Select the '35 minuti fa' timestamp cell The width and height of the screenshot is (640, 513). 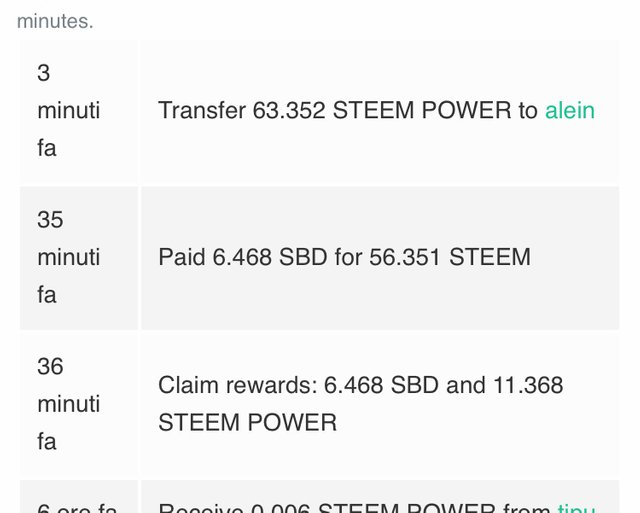[79, 258]
